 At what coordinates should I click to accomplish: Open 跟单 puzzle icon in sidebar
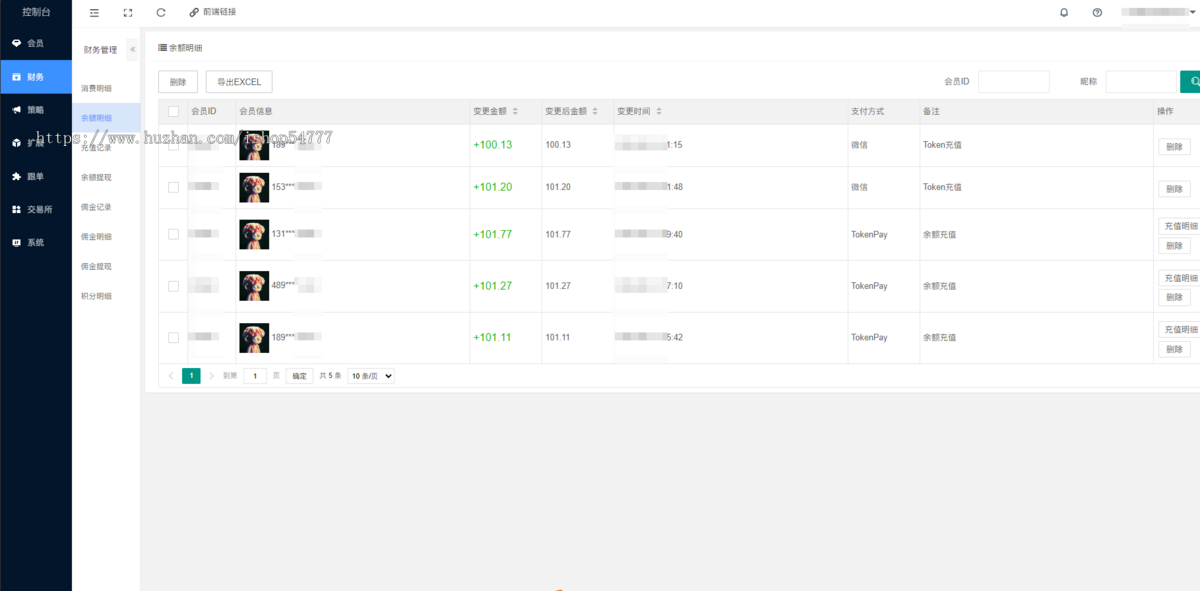coord(16,176)
